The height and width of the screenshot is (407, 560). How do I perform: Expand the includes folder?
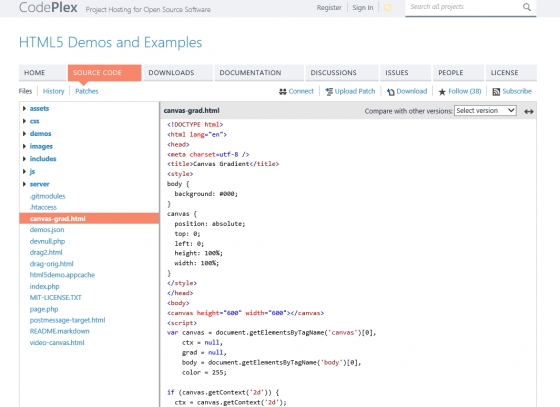point(24,159)
